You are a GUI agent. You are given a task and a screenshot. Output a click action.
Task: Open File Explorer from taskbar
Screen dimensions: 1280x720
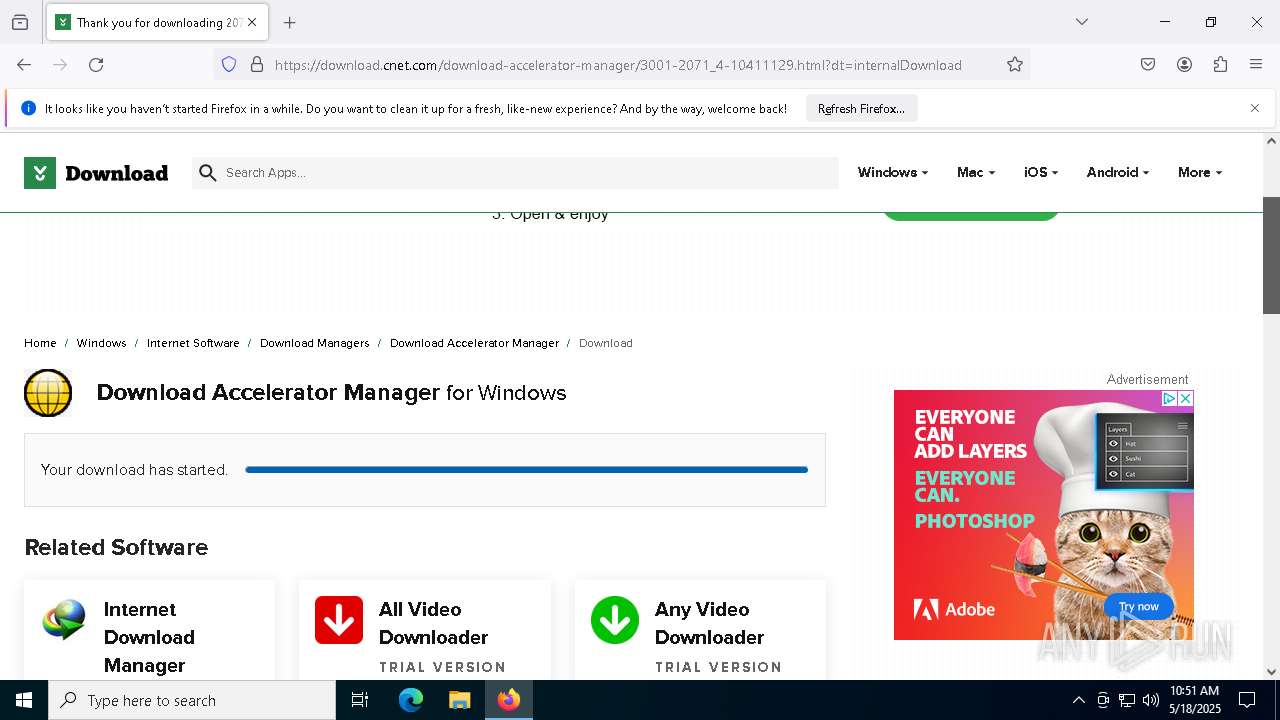coord(460,700)
